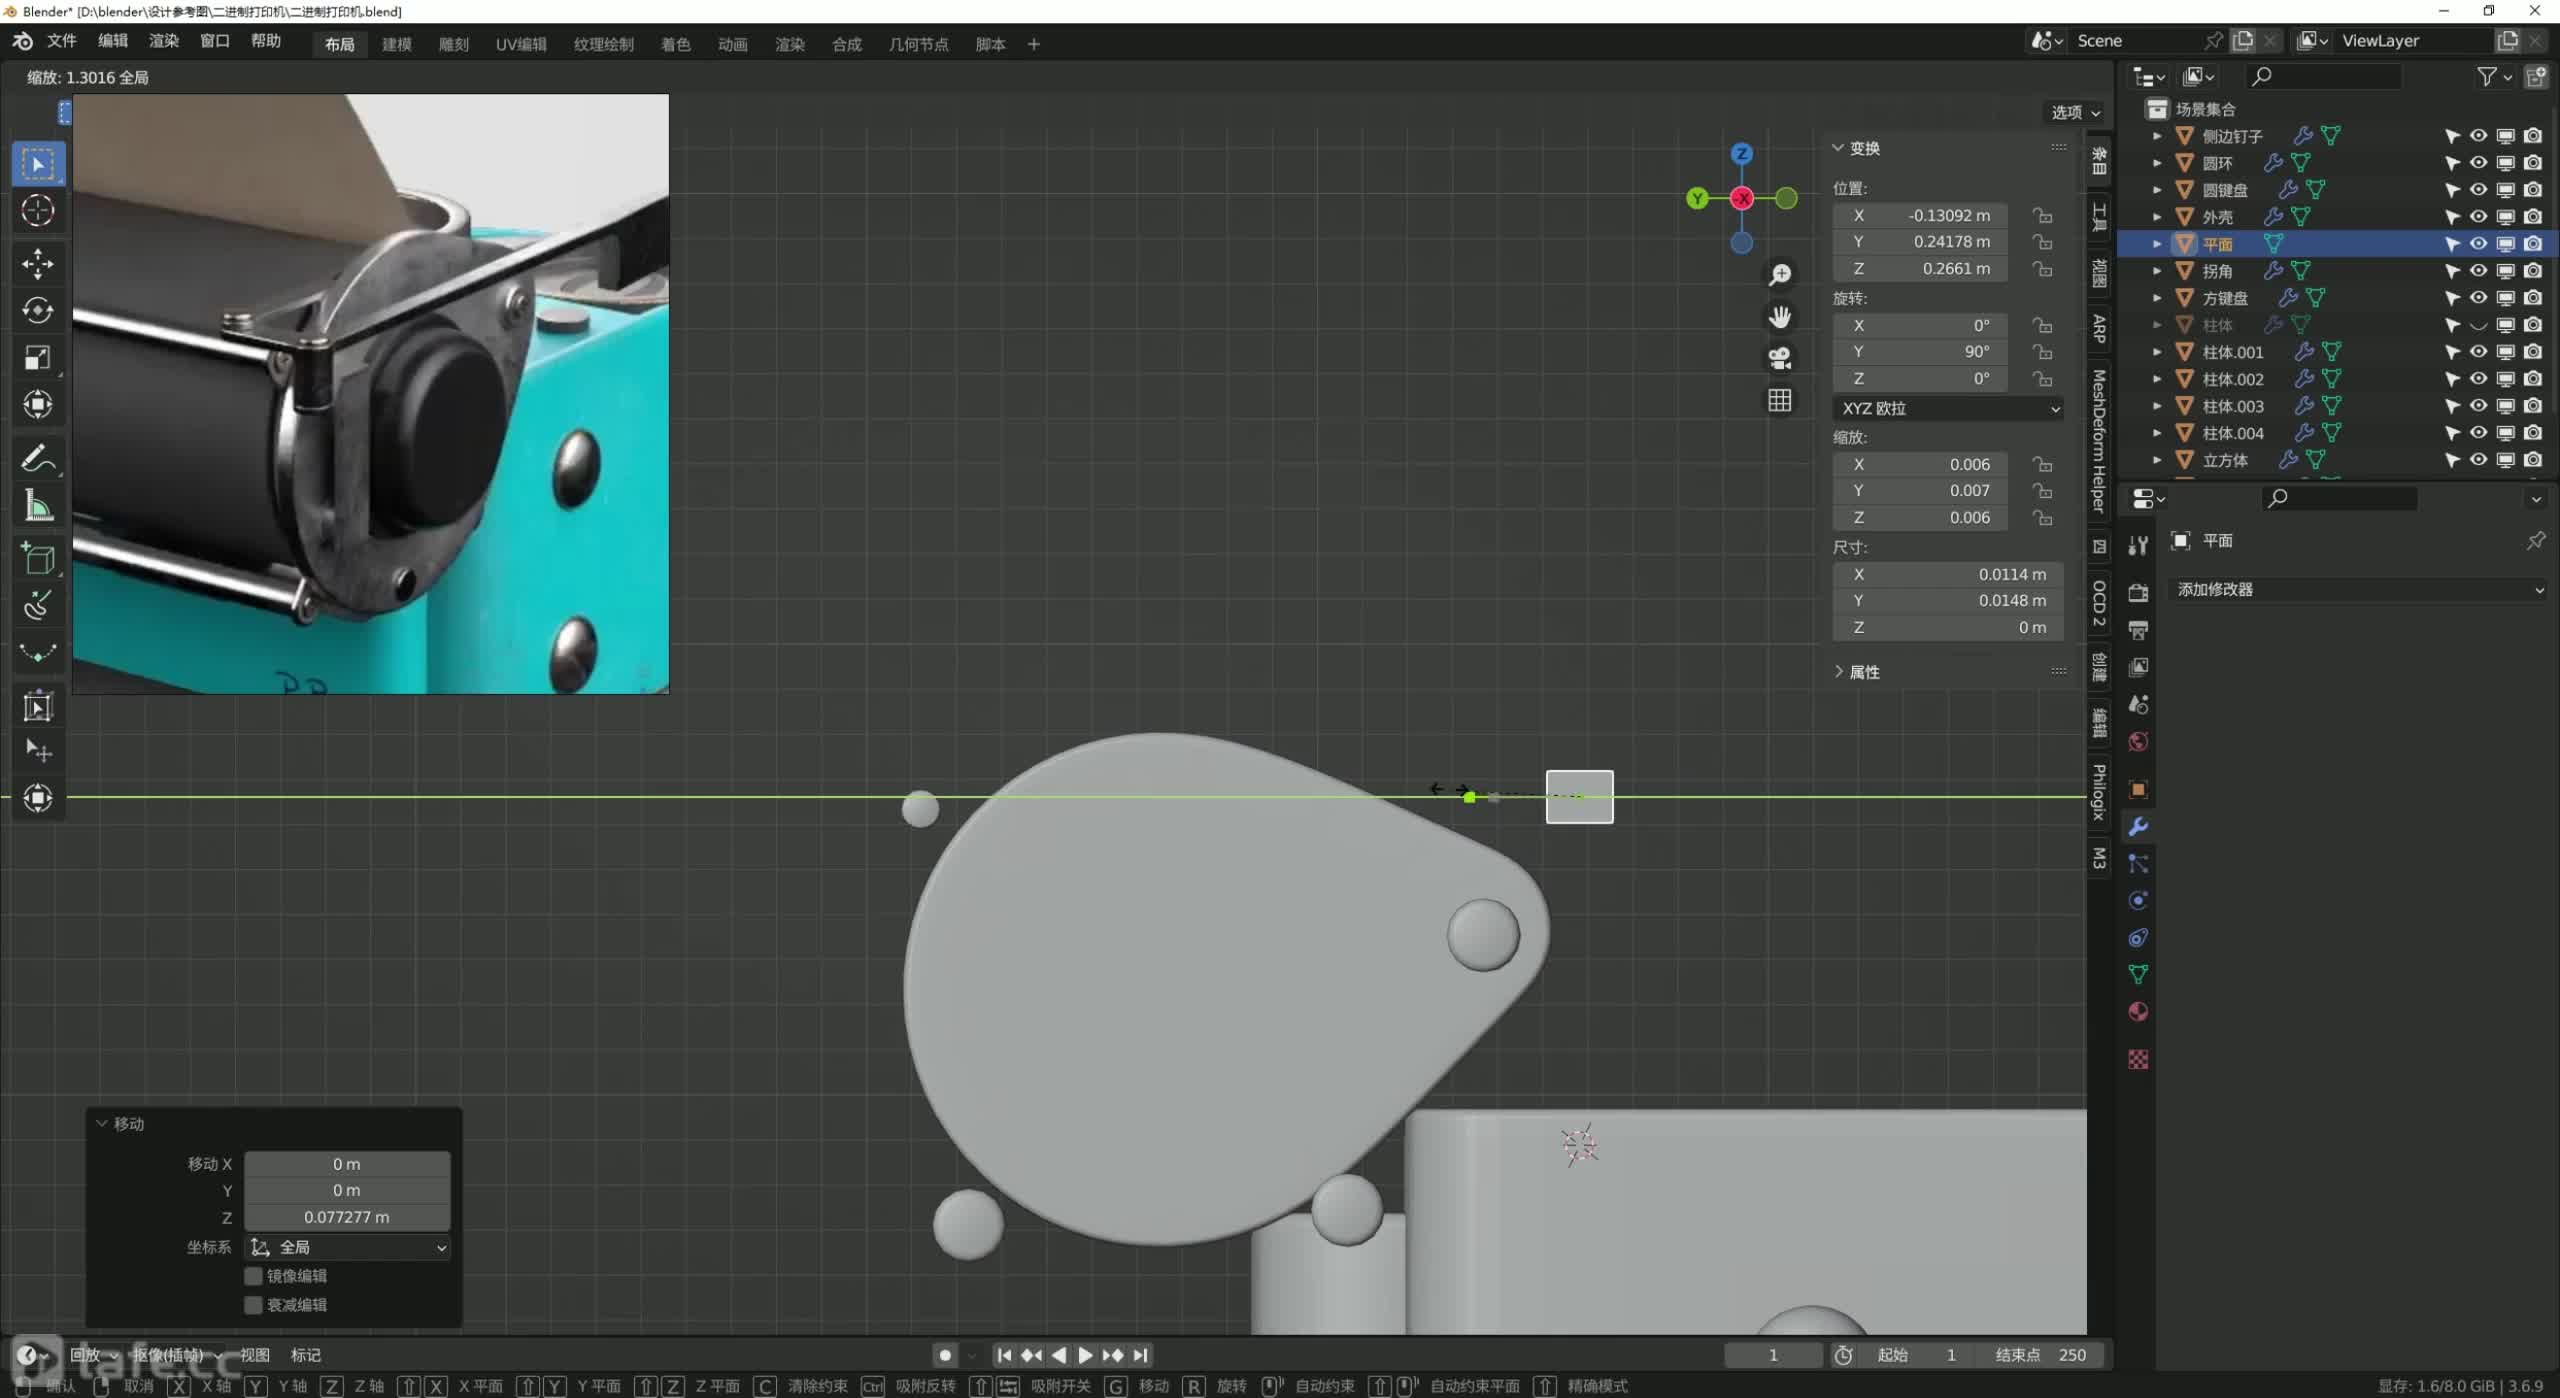
Task: Open the Material properties tab
Action: (x=2138, y=1012)
